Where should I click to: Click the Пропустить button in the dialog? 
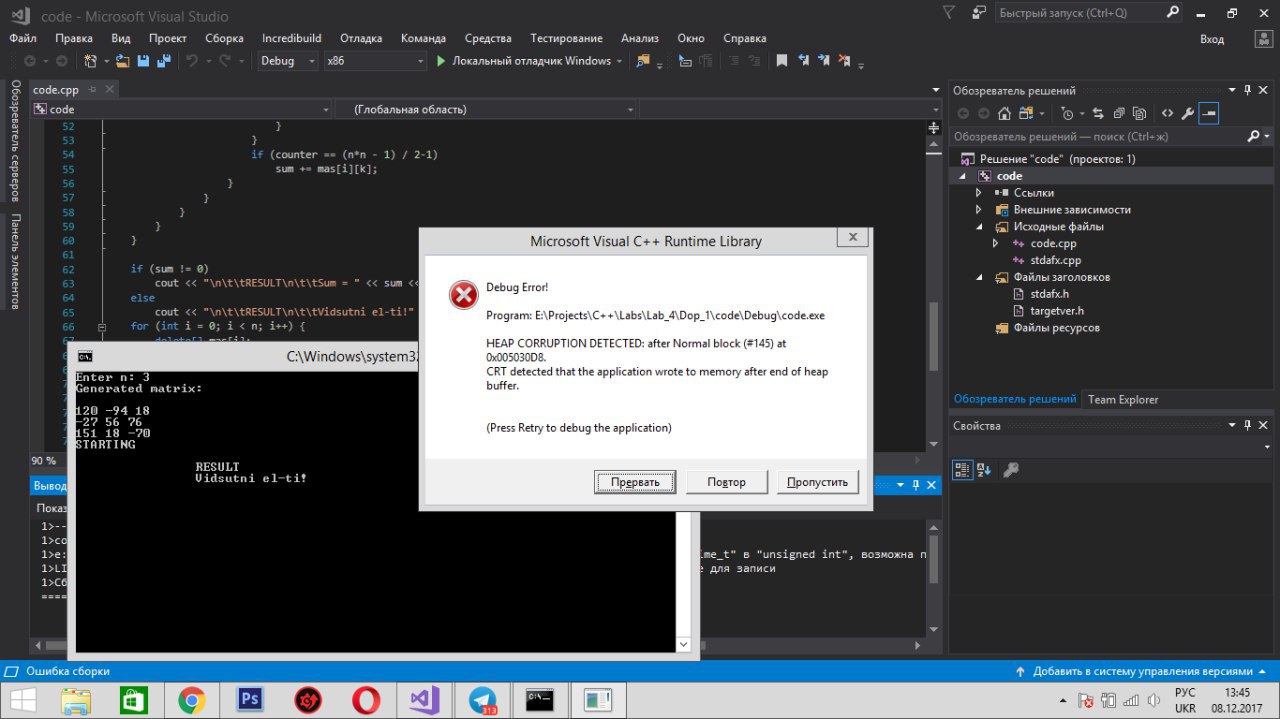(817, 482)
